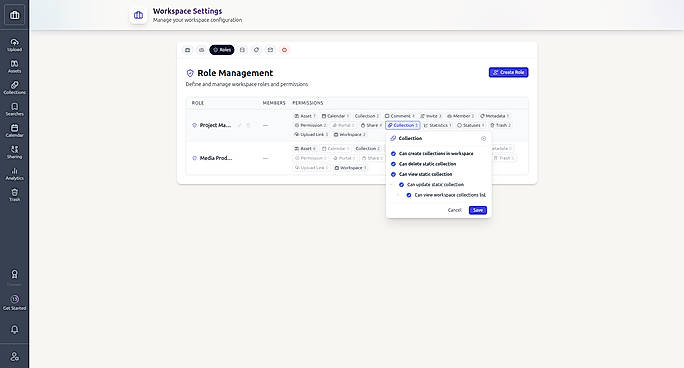
Task: Open Permission 2 chip in Project Ma... row
Action: click(x=311, y=125)
